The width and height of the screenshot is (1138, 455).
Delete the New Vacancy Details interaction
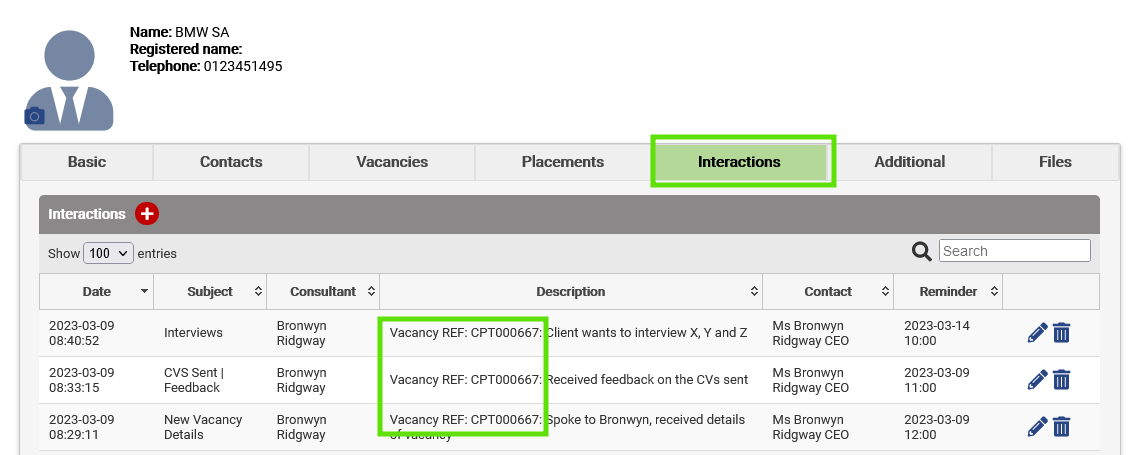click(x=1061, y=427)
